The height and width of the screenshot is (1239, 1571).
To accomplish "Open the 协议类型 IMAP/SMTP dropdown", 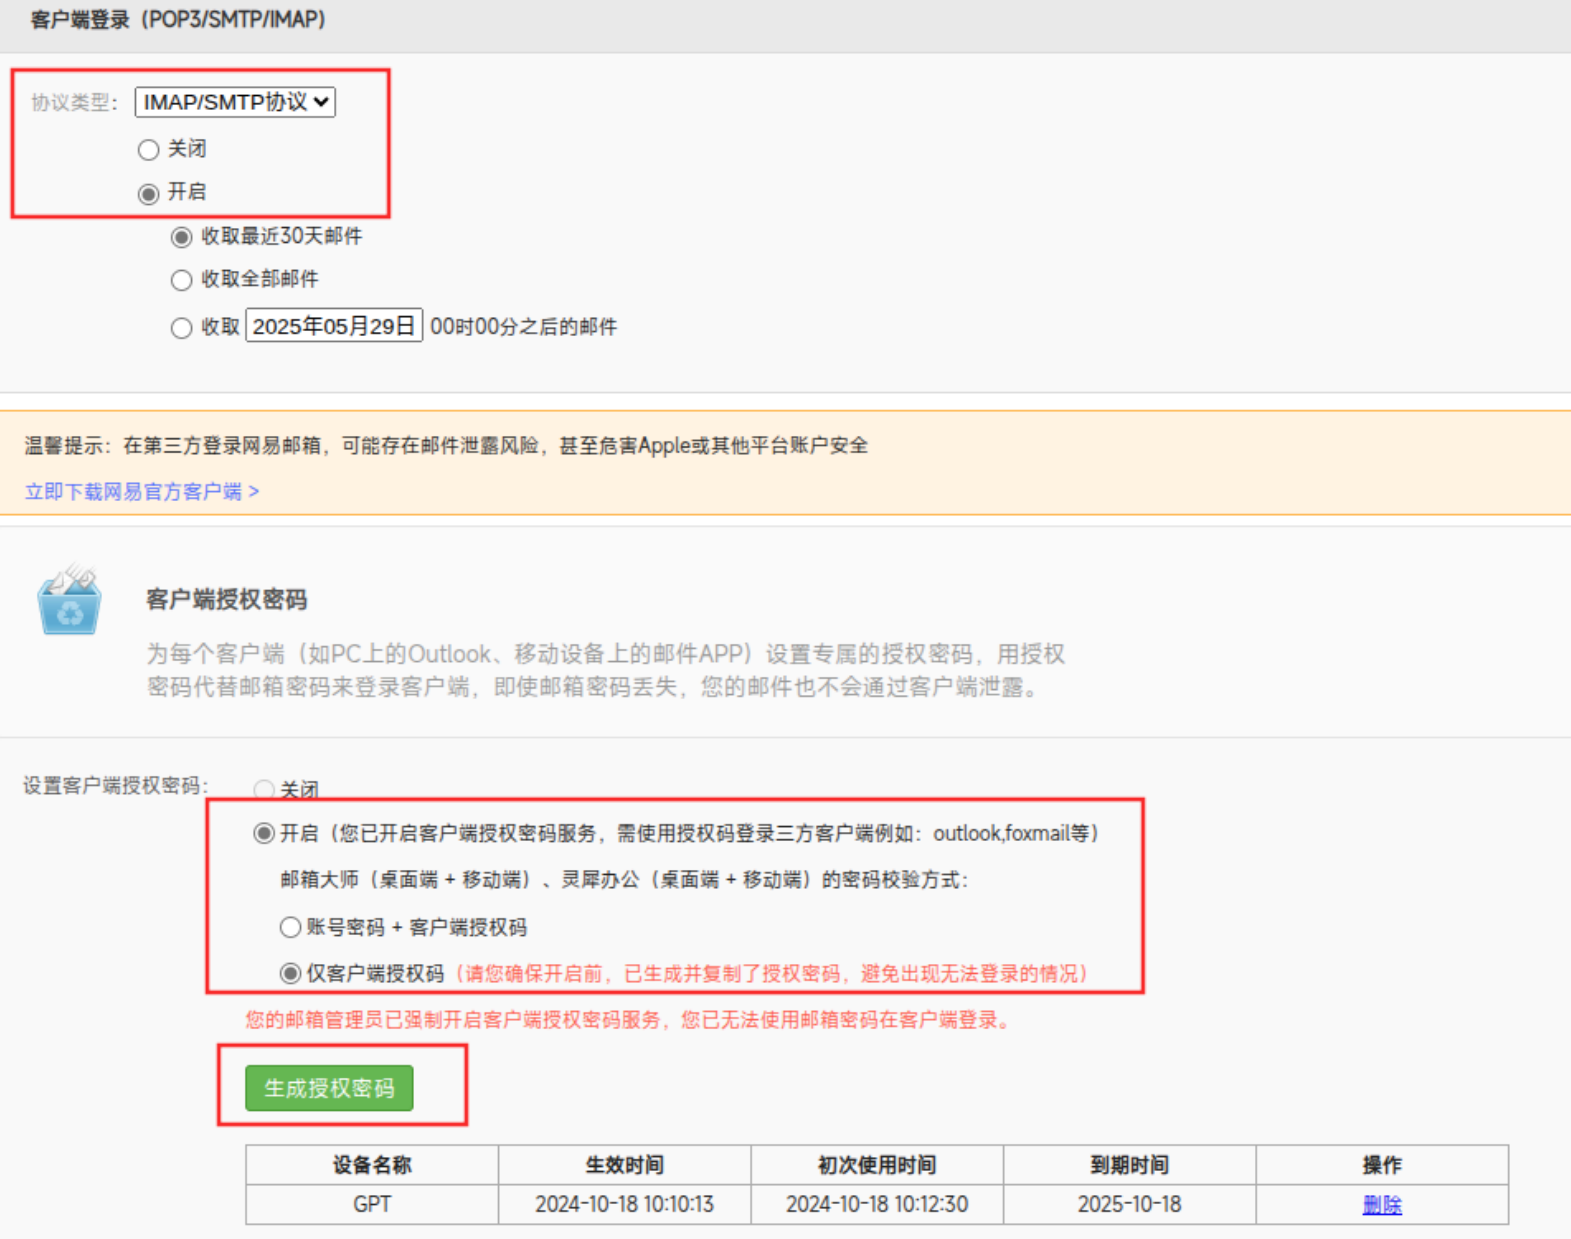I will 235,102.
